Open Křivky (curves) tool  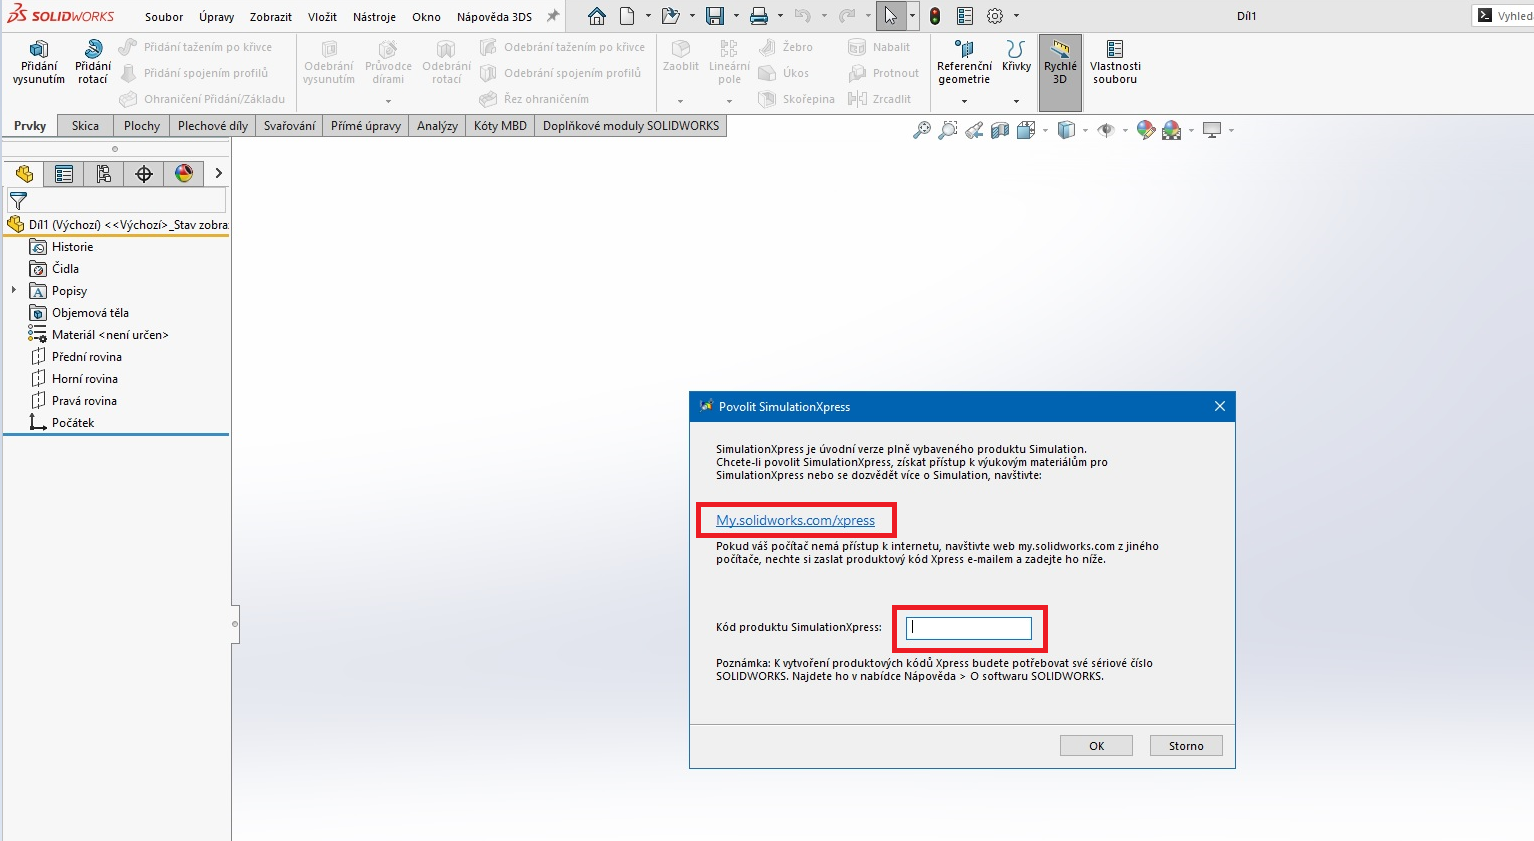coord(1016,55)
